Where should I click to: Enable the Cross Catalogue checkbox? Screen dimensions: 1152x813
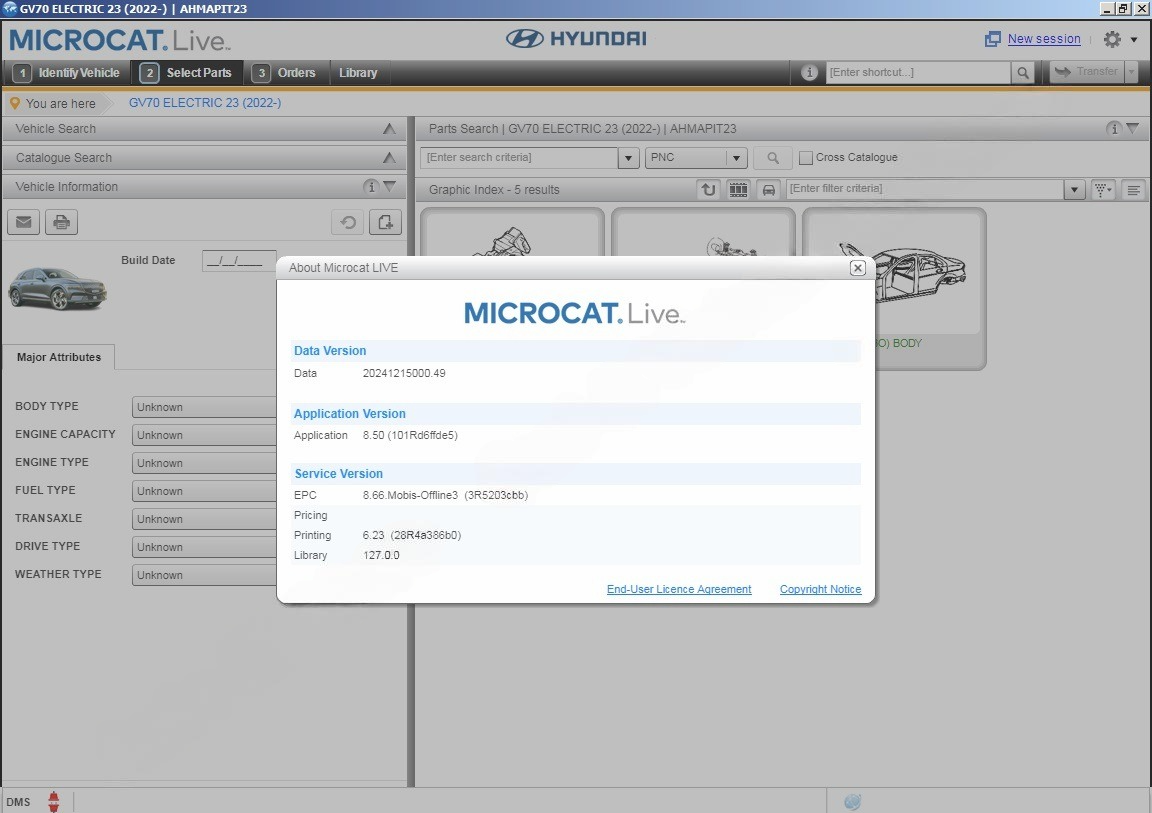(806, 157)
